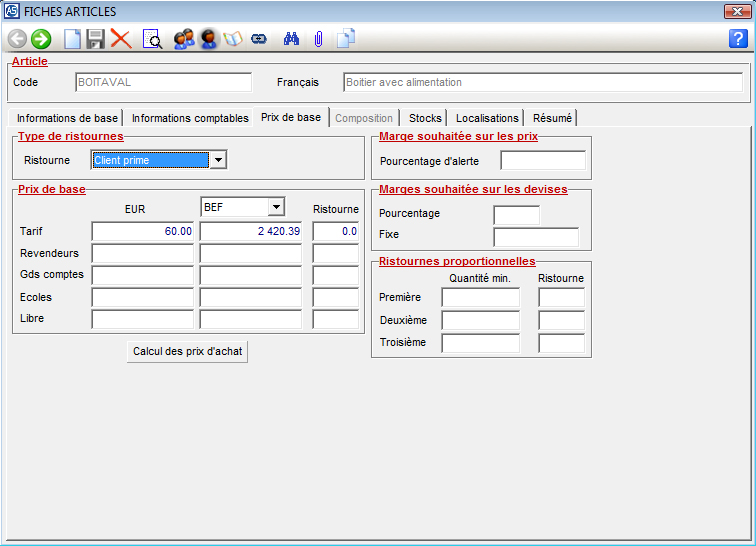
Task: Open the BEF currency dropdown
Action: tap(276, 207)
